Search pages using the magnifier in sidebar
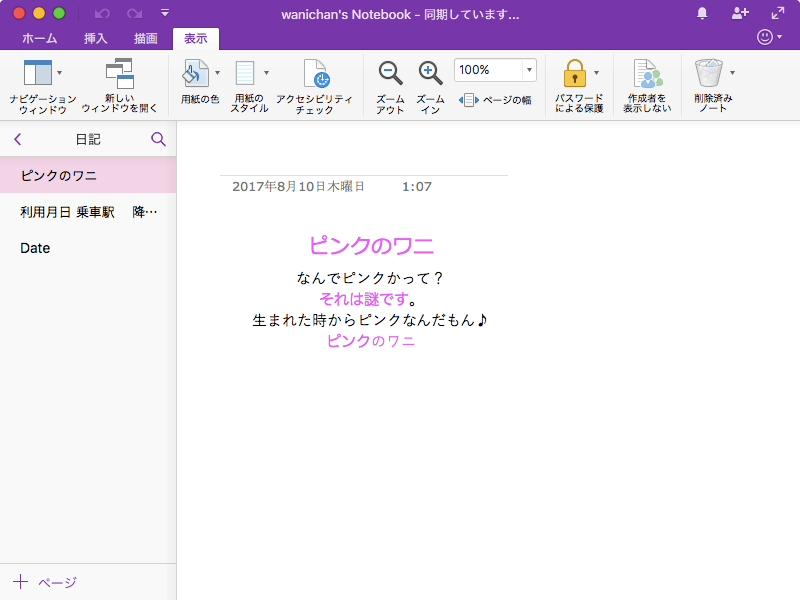The height and width of the screenshot is (600, 800). click(x=158, y=140)
